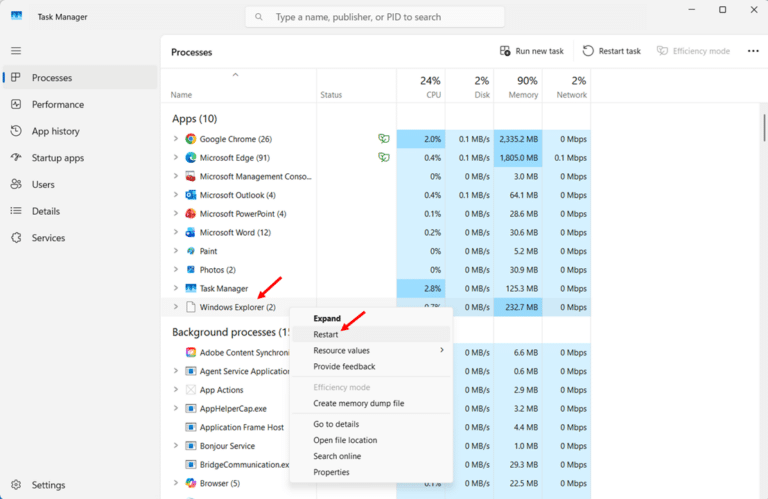768x499 pixels.
Task: Click the Photos app icon
Action: (191, 270)
